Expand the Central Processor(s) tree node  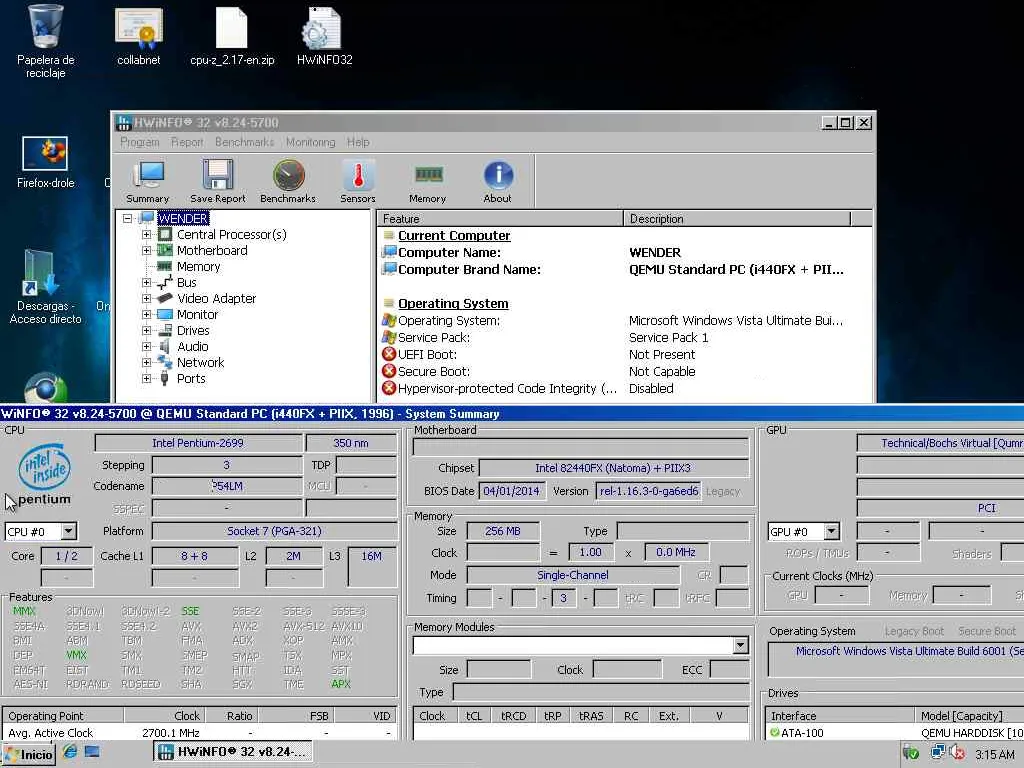click(x=147, y=235)
